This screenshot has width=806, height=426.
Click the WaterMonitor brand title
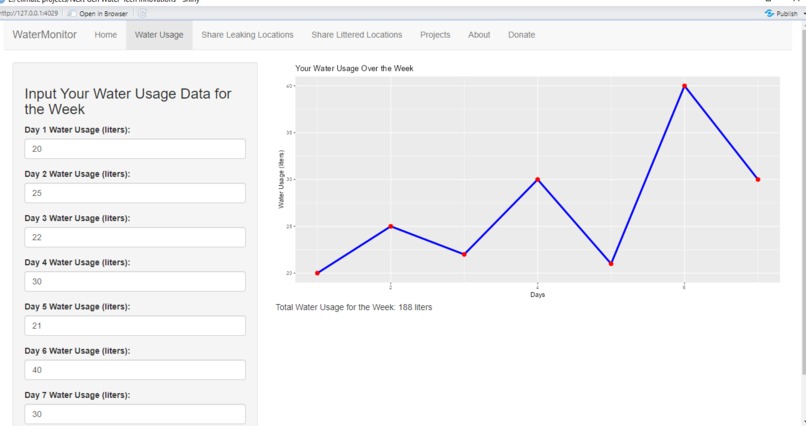[x=45, y=34]
